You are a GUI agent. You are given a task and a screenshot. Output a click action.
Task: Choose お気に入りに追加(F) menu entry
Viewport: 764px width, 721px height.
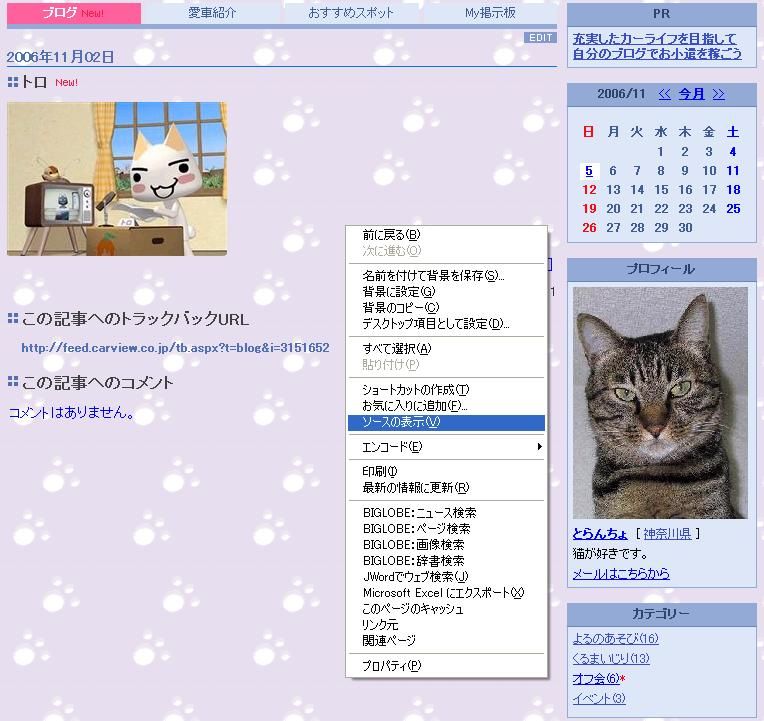[x=446, y=406]
